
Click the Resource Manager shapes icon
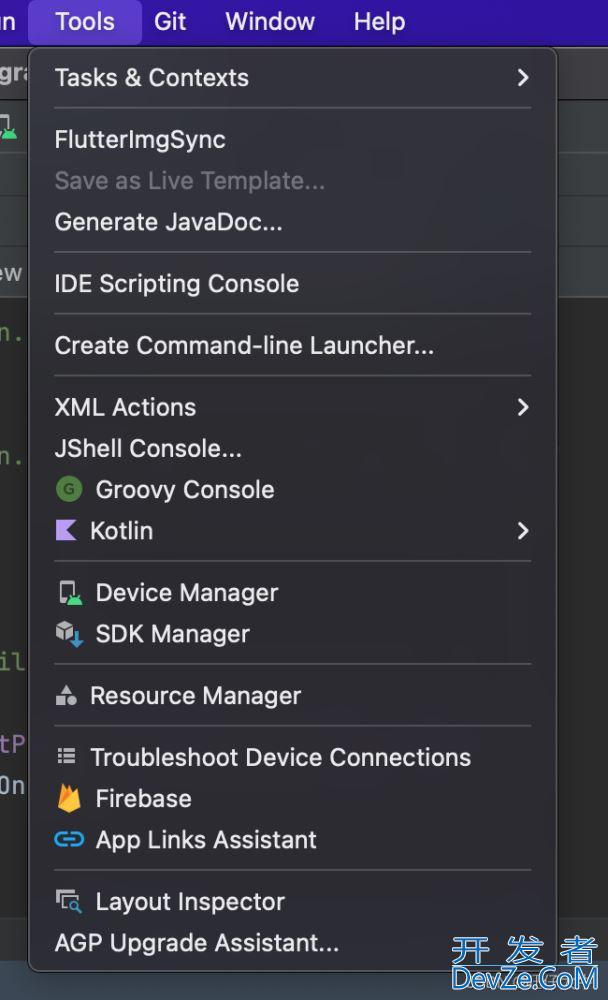tap(66, 696)
